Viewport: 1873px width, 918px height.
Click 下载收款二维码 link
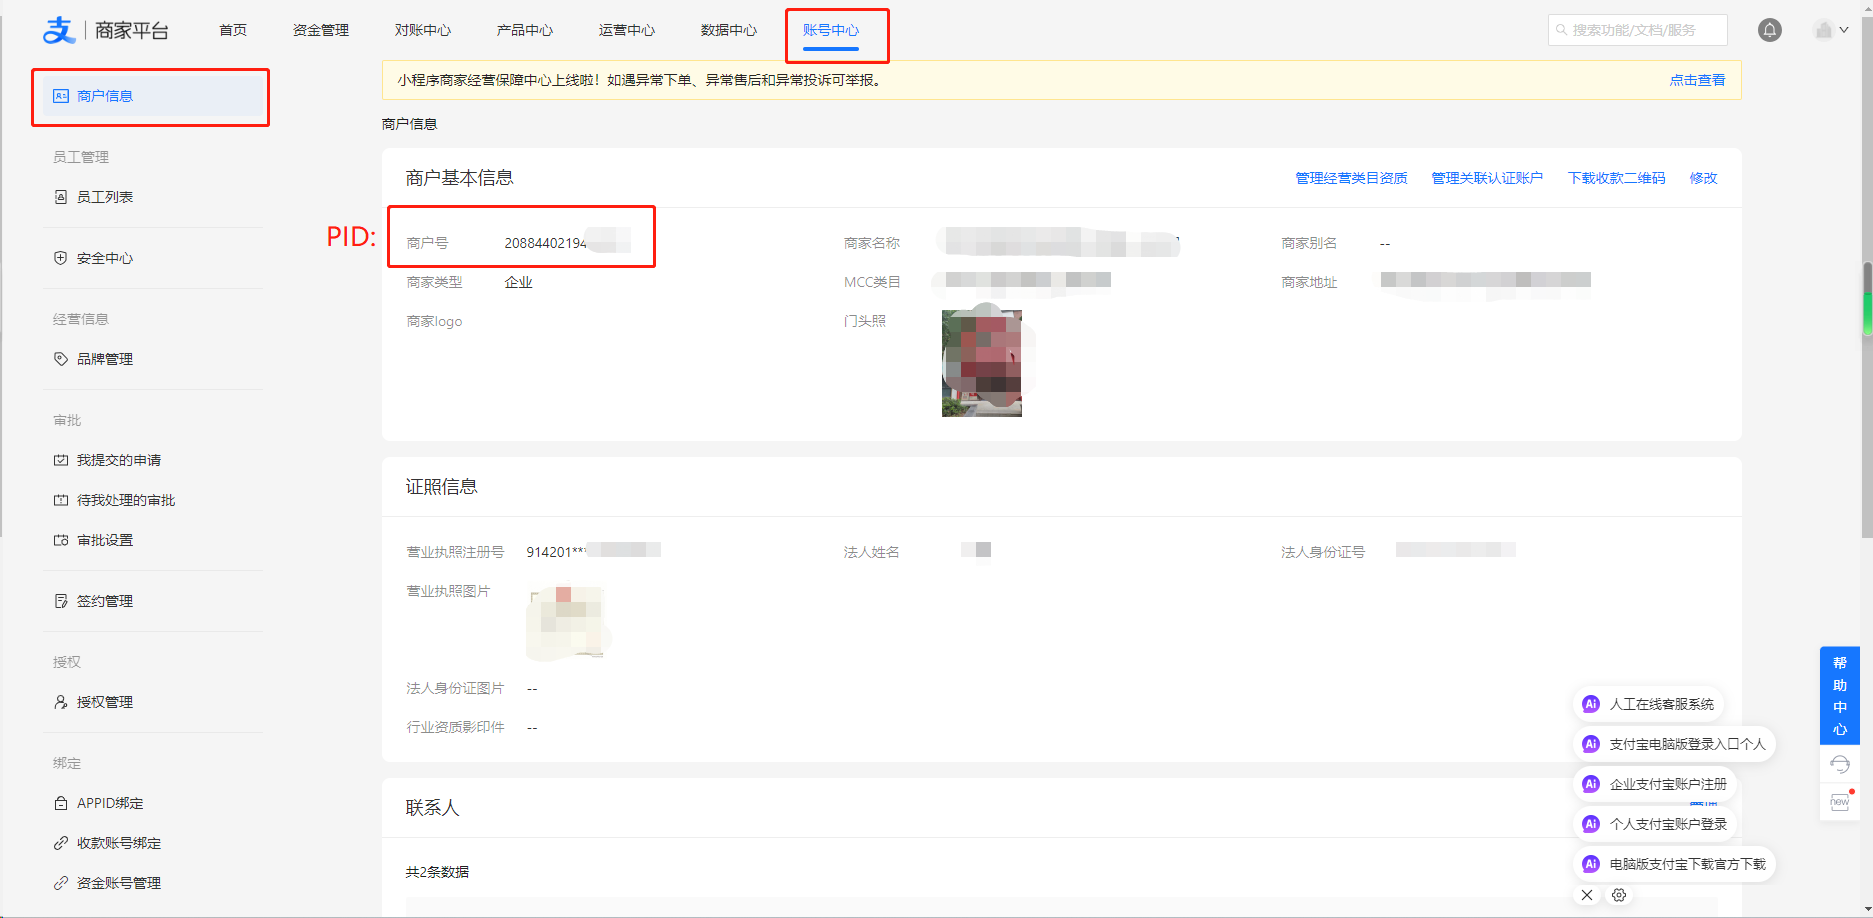click(x=1616, y=178)
